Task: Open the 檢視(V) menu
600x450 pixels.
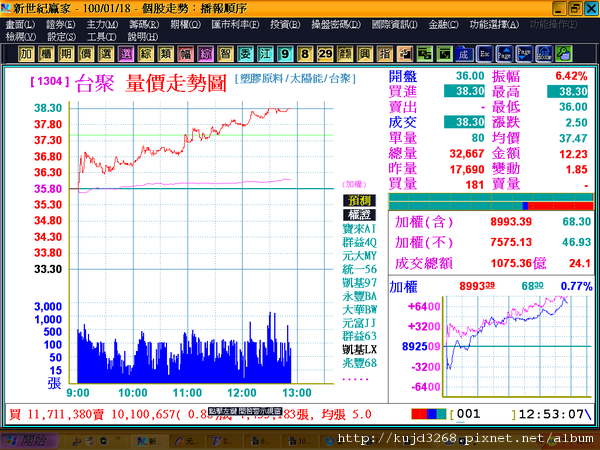Action: coord(21,37)
